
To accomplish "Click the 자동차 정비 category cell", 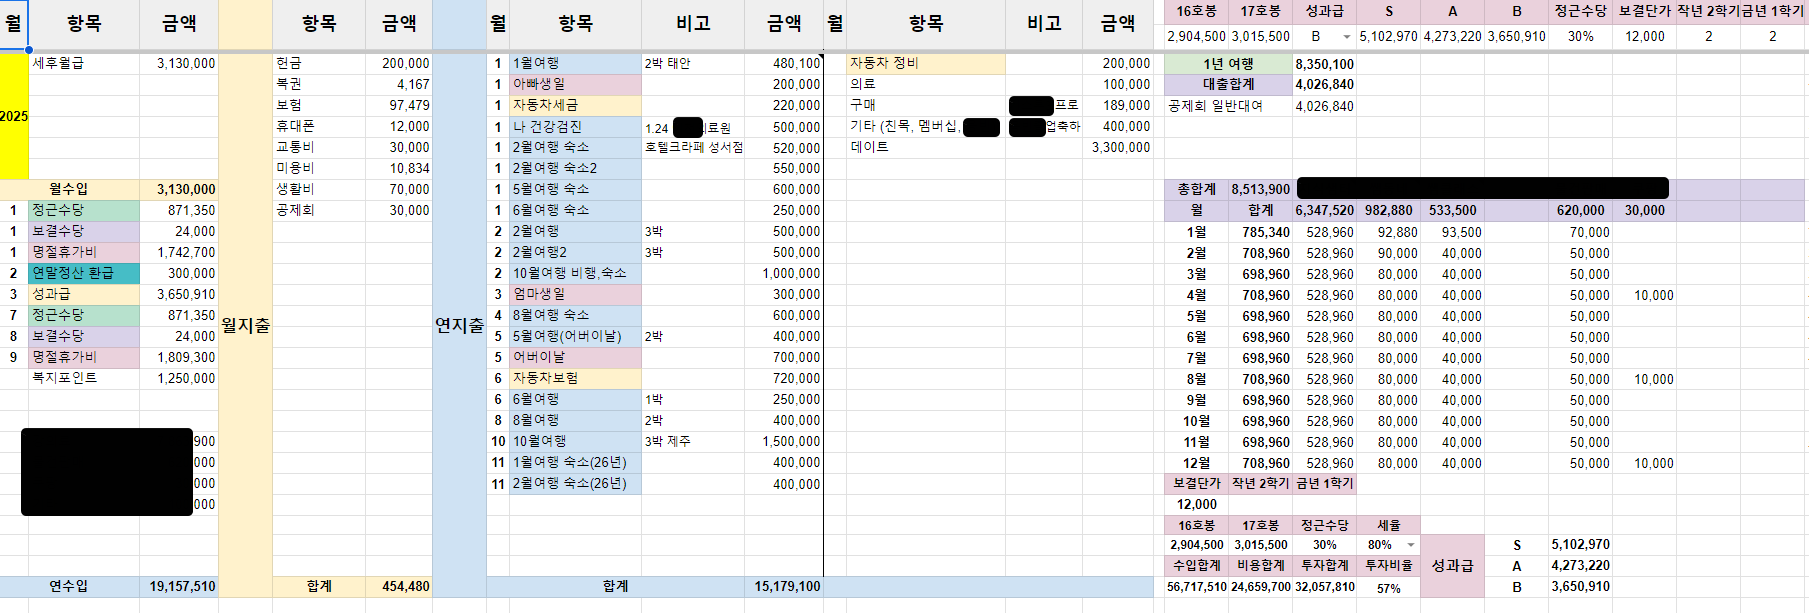I will 925,63.
